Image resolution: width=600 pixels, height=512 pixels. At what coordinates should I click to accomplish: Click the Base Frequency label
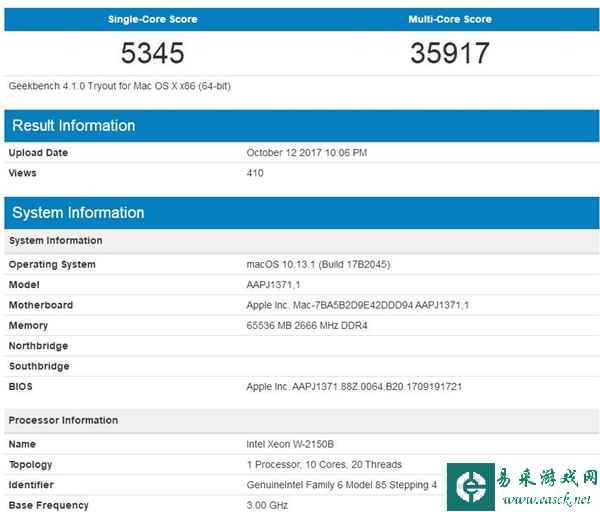(x=49, y=505)
